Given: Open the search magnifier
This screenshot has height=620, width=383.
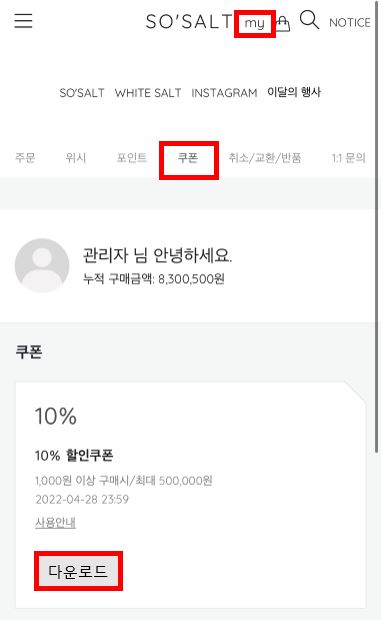Looking at the screenshot, I should coord(309,20).
